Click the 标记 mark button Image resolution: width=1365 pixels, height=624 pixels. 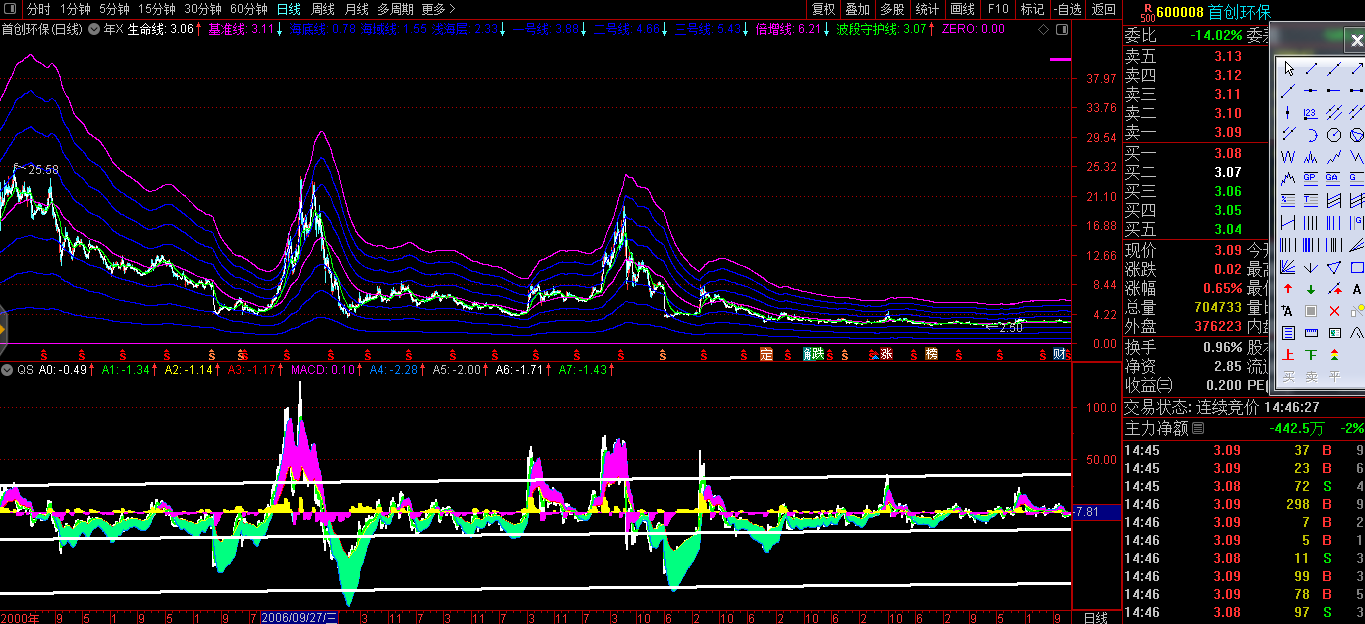pos(1032,9)
